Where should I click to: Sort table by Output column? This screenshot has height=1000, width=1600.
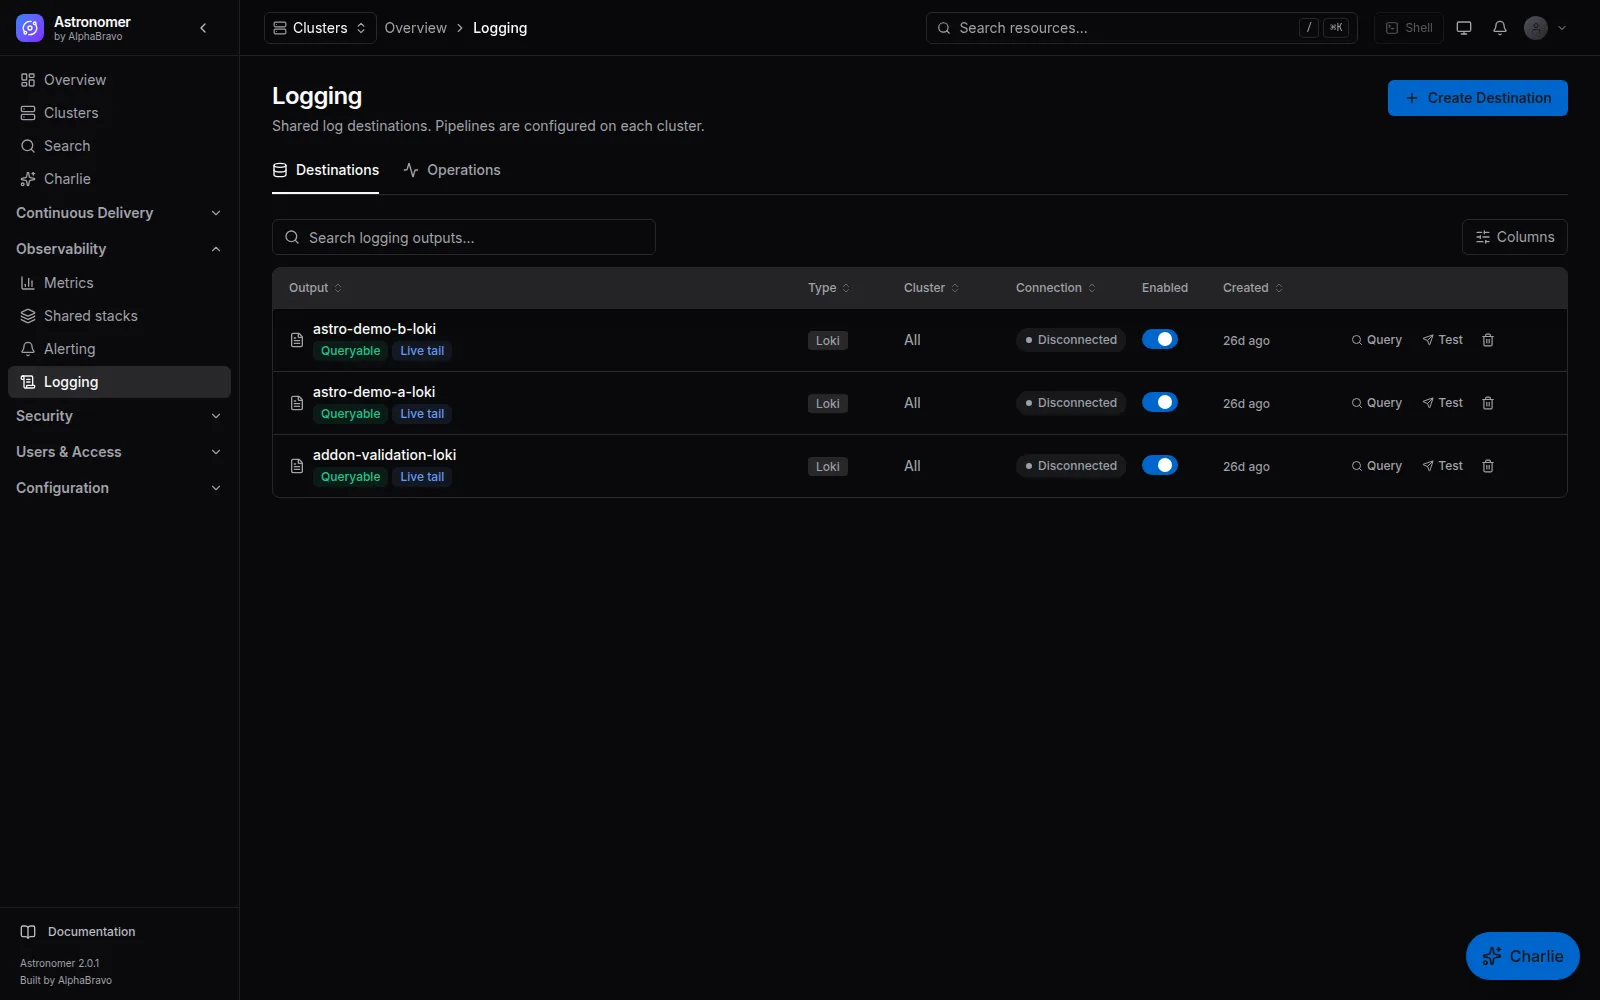(x=315, y=288)
